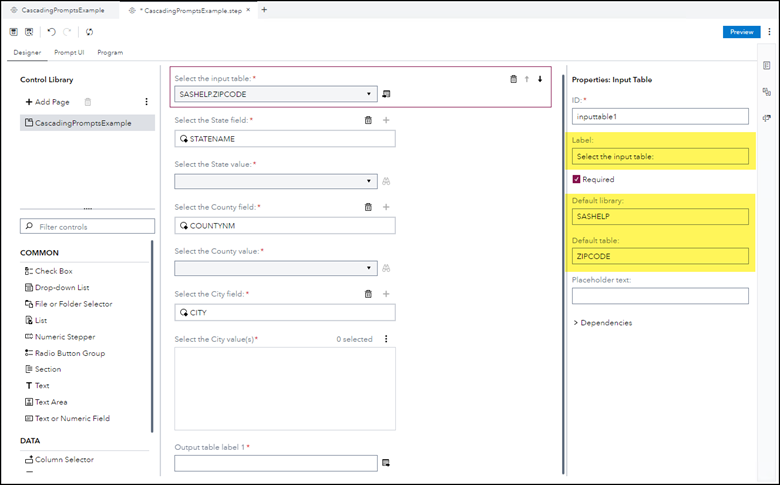Click the CITY column field
Image resolution: width=780 pixels, height=485 pixels.
click(x=285, y=312)
